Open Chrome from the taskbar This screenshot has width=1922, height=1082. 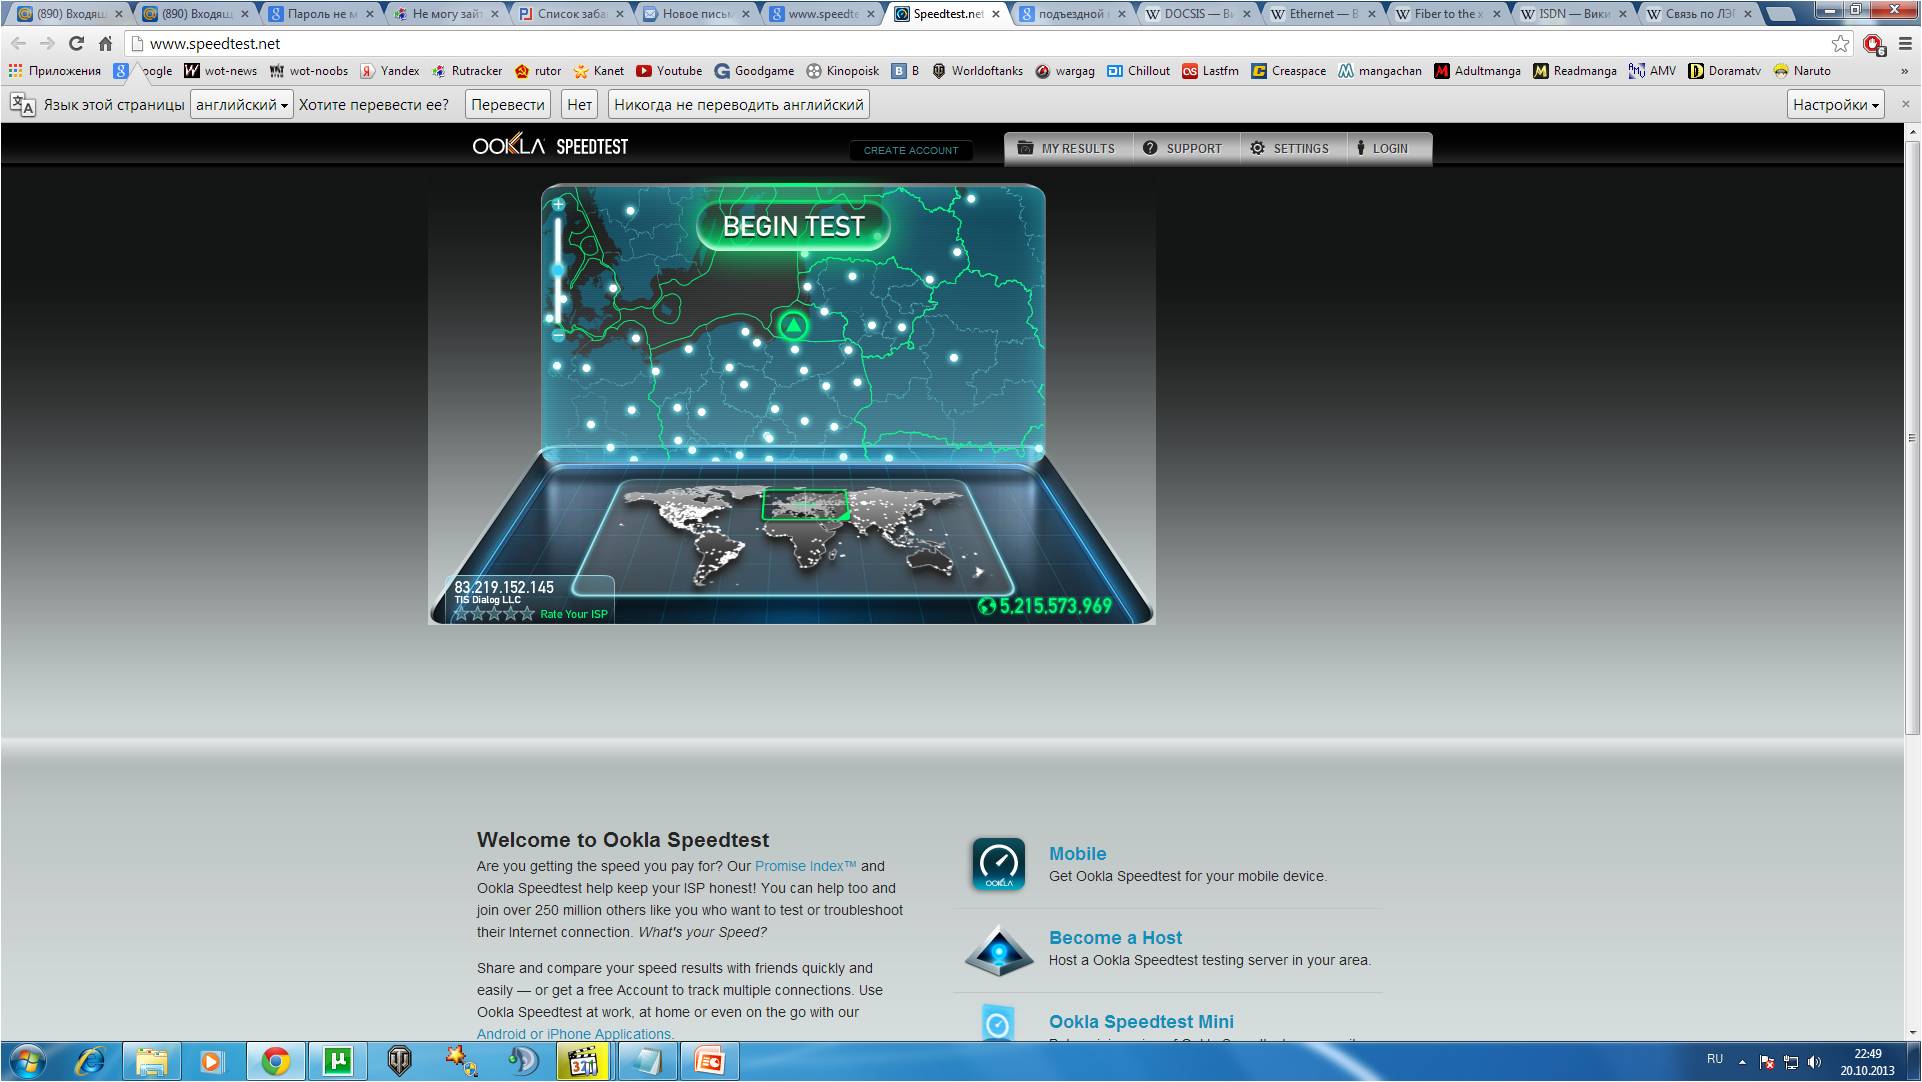pyautogui.click(x=275, y=1061)
